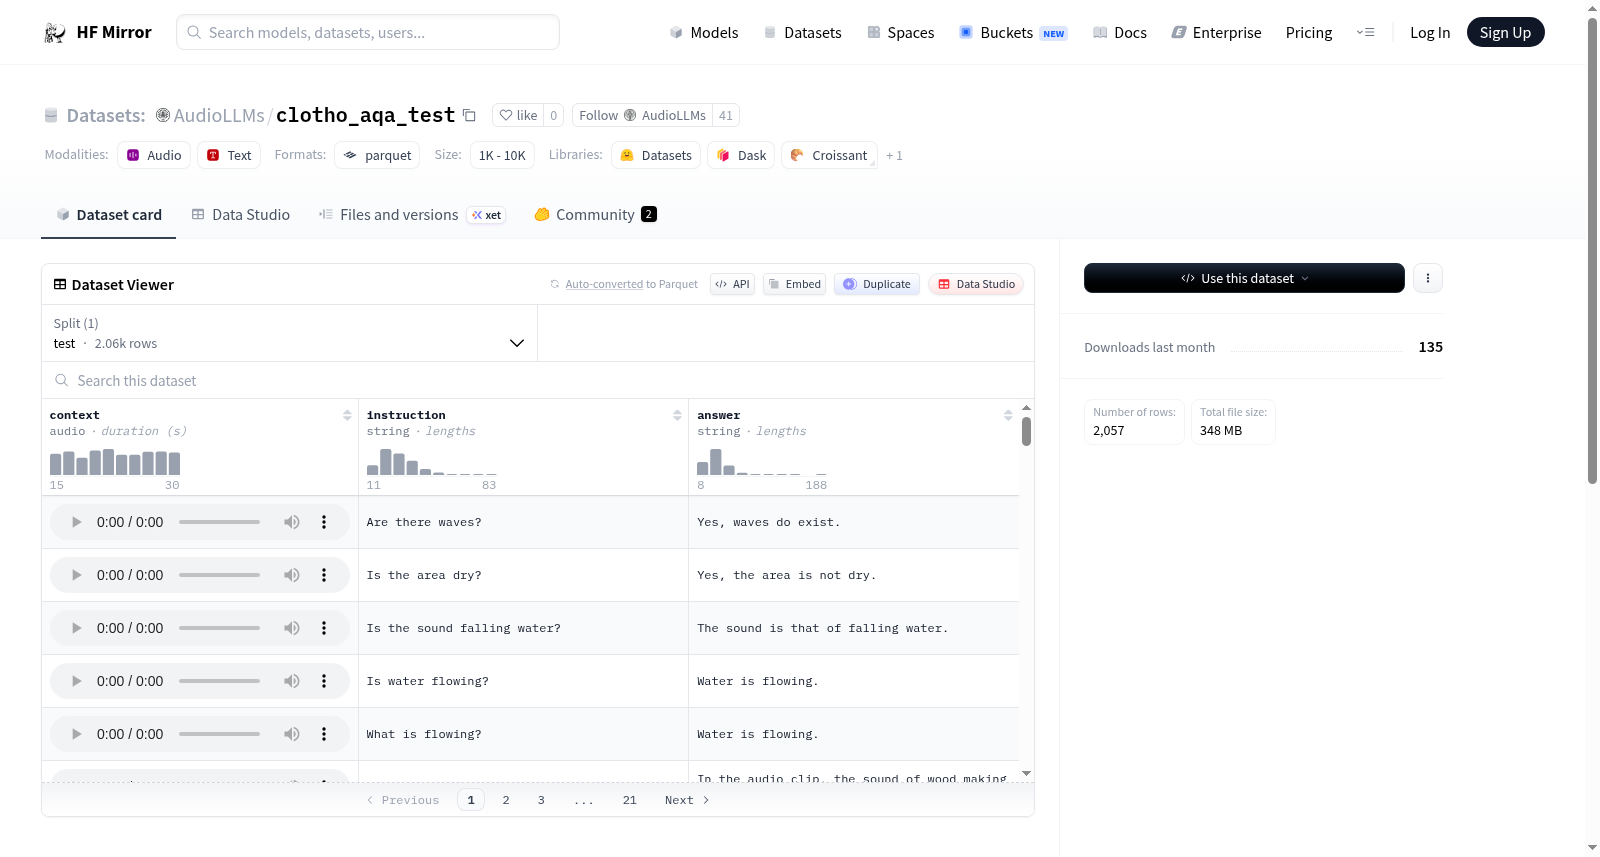Like this dataset
Screen dimensions: 1600x857
[518, 115]
